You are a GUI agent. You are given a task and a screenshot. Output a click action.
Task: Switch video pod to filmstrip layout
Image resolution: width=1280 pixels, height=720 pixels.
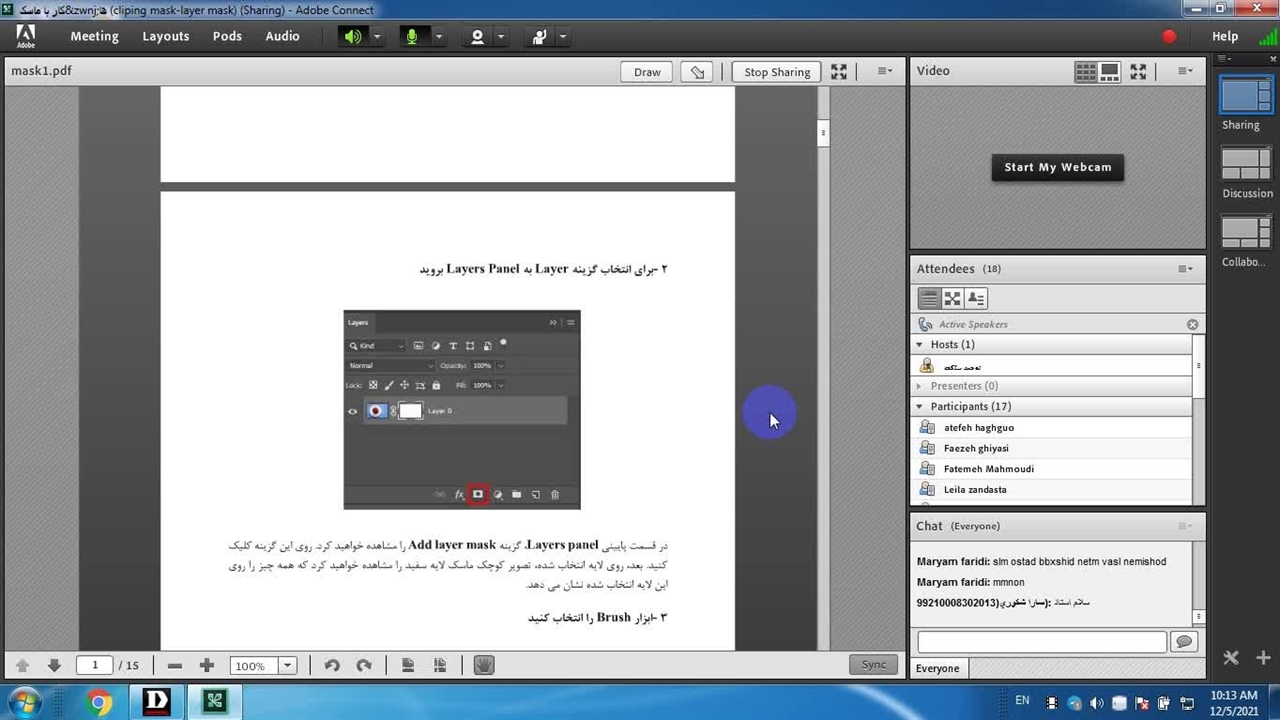[x=1109, y=71]
